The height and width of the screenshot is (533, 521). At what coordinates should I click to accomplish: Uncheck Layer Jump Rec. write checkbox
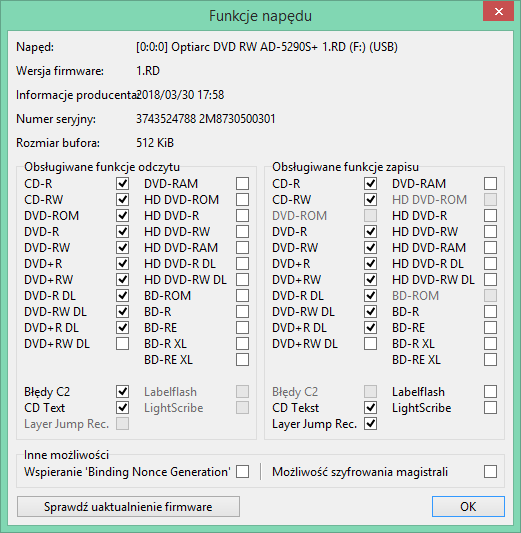370,424
